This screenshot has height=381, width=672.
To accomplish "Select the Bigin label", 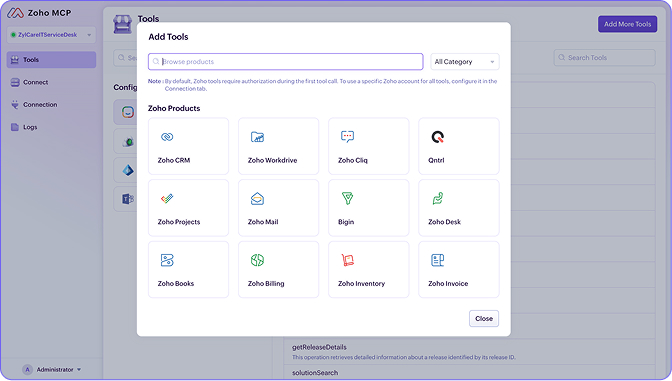I will click(x=346, y=222).
